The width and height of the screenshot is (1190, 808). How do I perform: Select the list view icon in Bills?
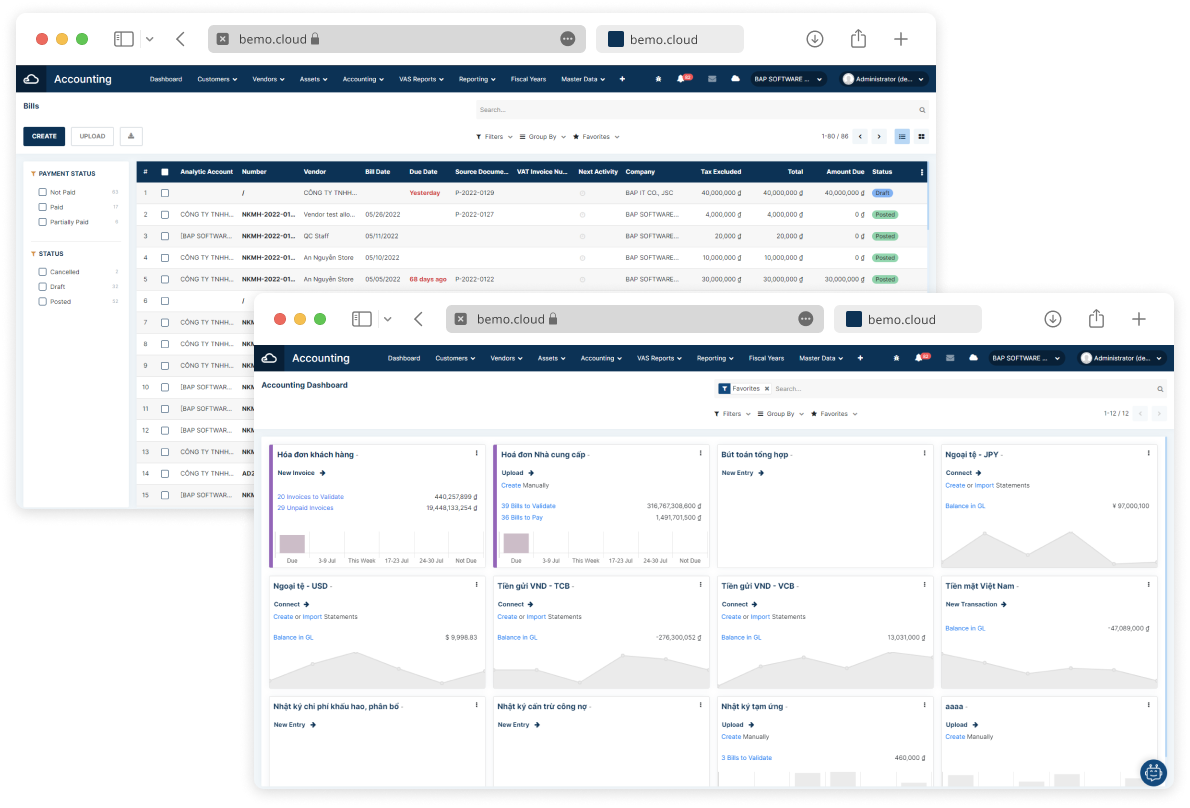point(902,137)
